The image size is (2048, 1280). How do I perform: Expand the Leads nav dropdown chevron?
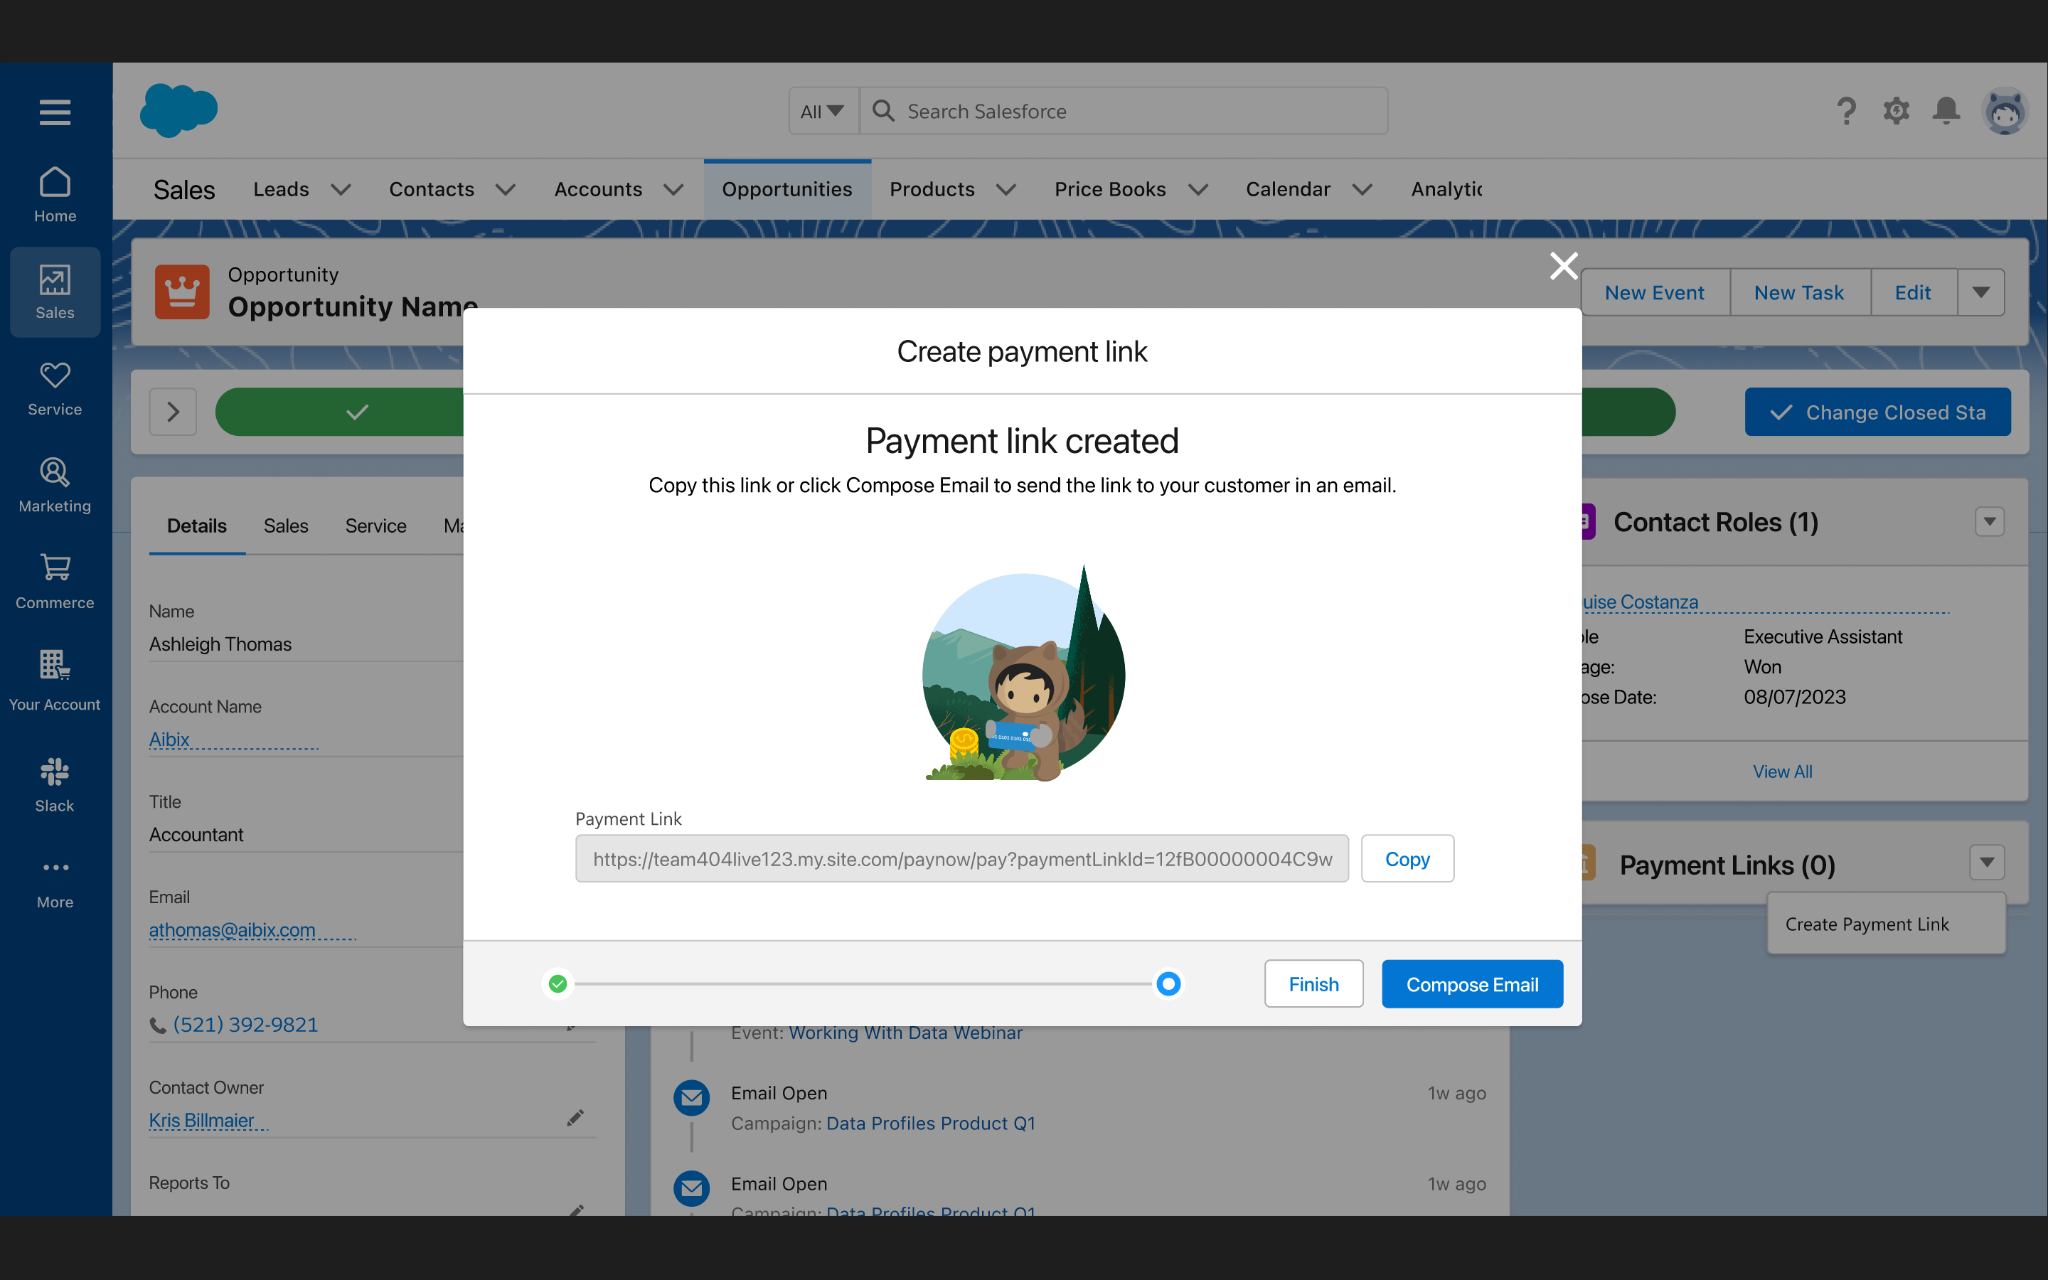click(341, 190)
